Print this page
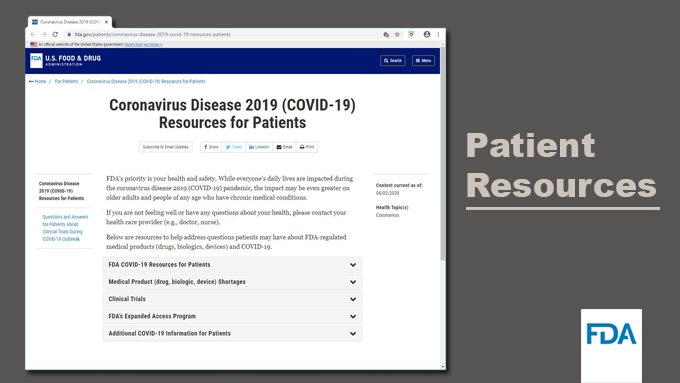Screen dimensions: 680x383 pyautogui.click(x=307, y=147)
